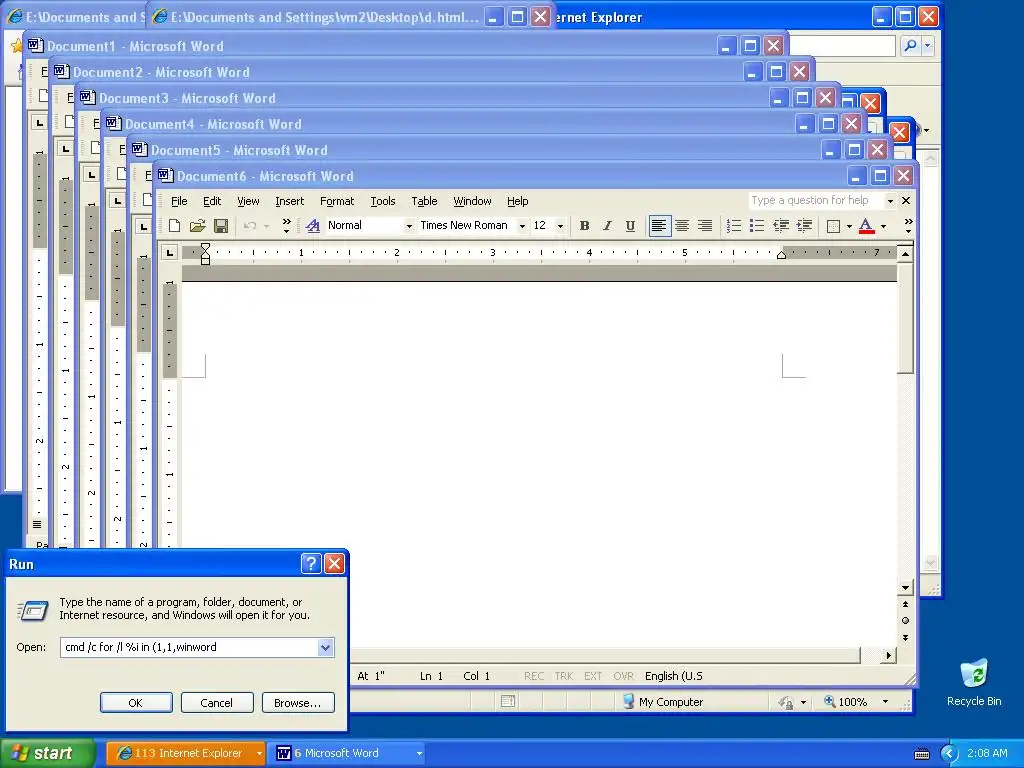Image resolution: width=1024 pixels, height=768 pixels.
Task: Open the Style dropdown showing Normal
Action: tap(409, 226)
